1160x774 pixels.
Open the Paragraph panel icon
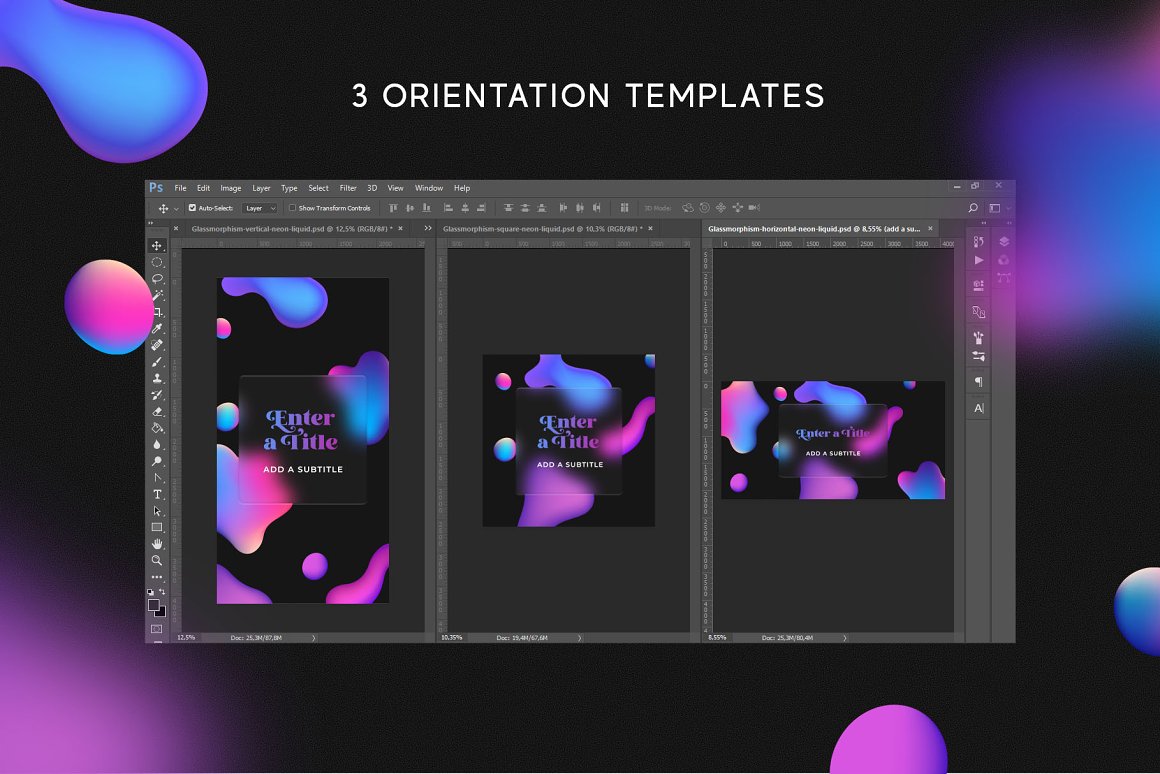coord(979,381)
